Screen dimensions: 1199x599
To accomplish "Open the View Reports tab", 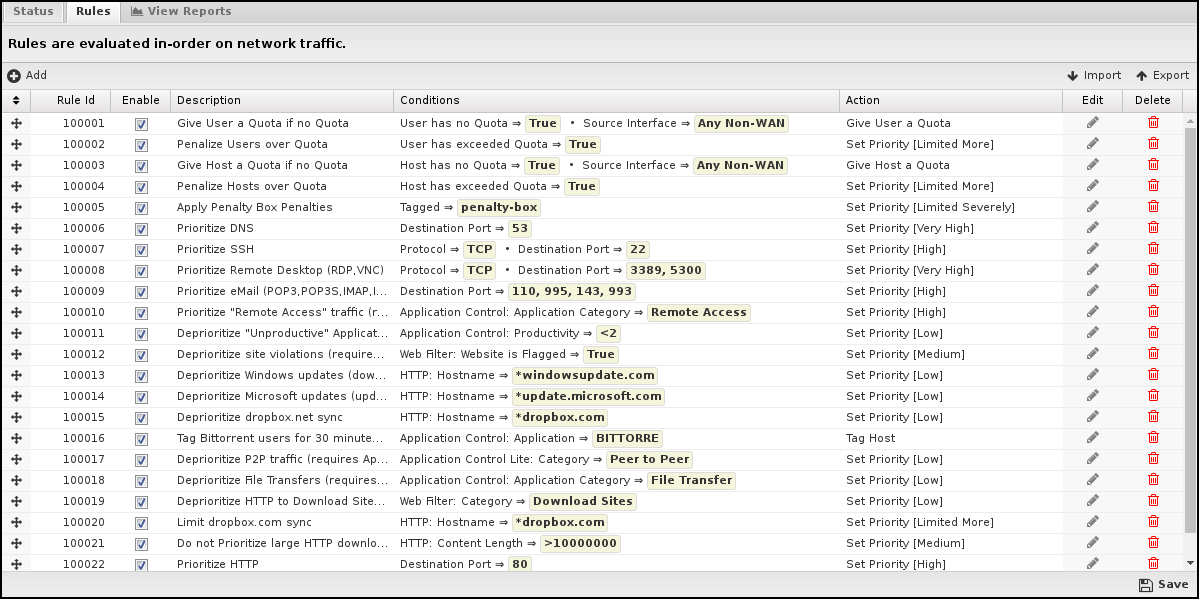I will pyautogui.click(x=181, y=11).
